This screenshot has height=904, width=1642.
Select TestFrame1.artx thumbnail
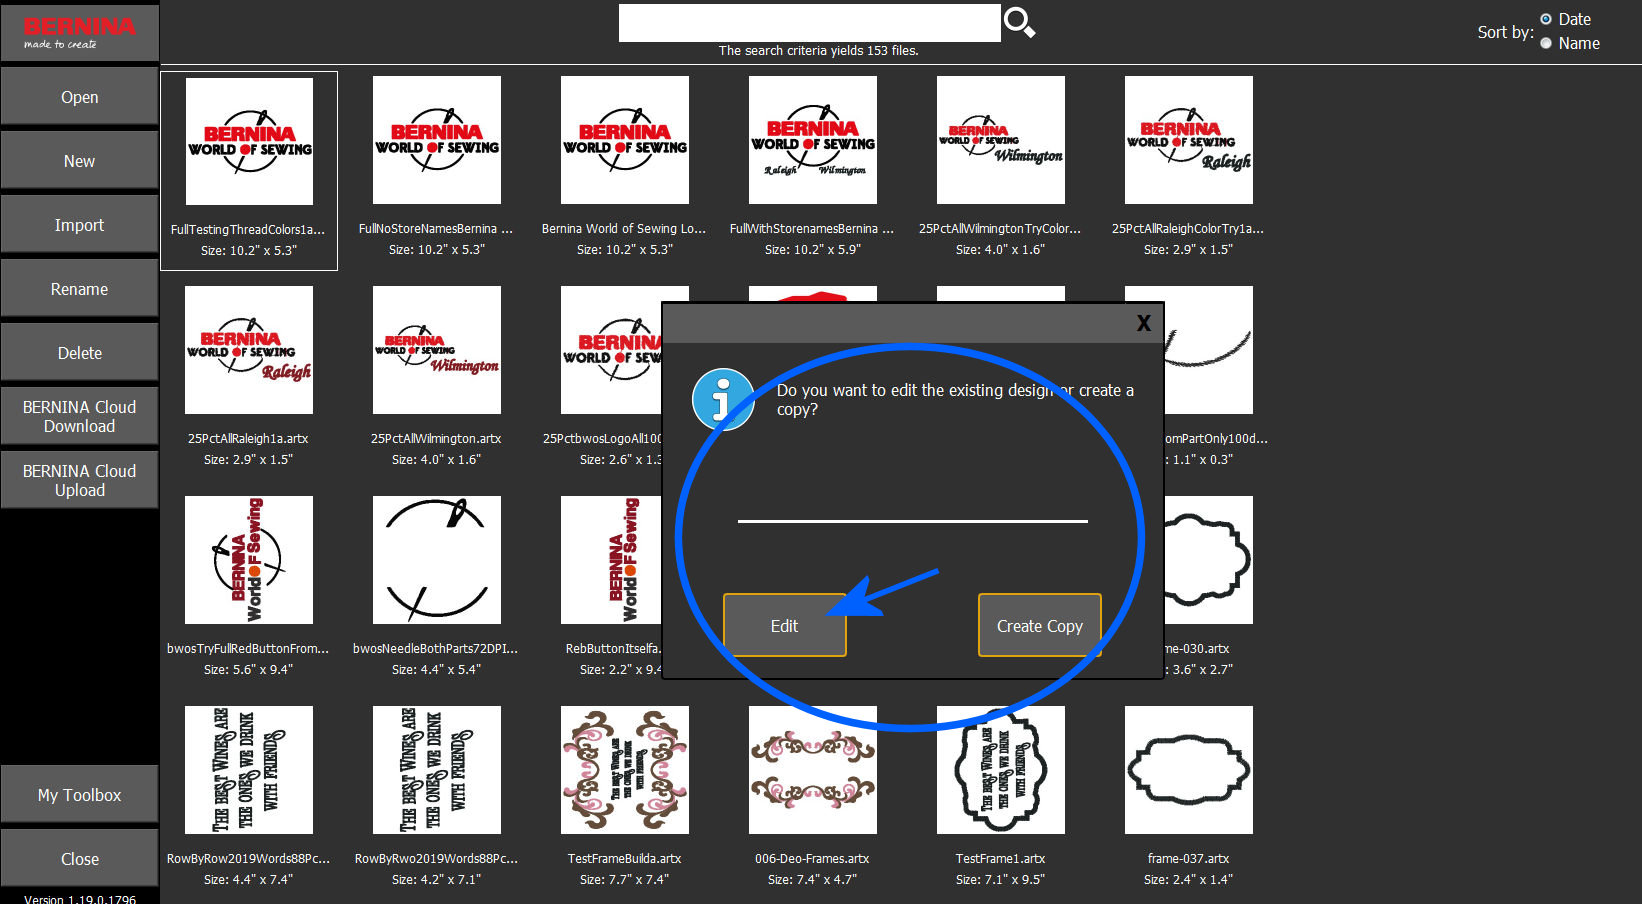click(1001, 770)
